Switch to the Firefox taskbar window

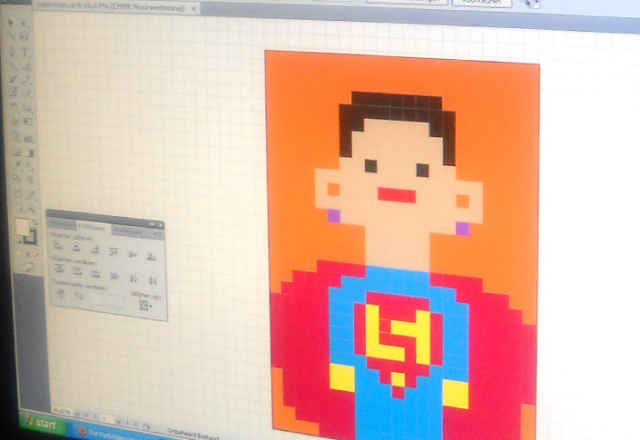point(114,433)
